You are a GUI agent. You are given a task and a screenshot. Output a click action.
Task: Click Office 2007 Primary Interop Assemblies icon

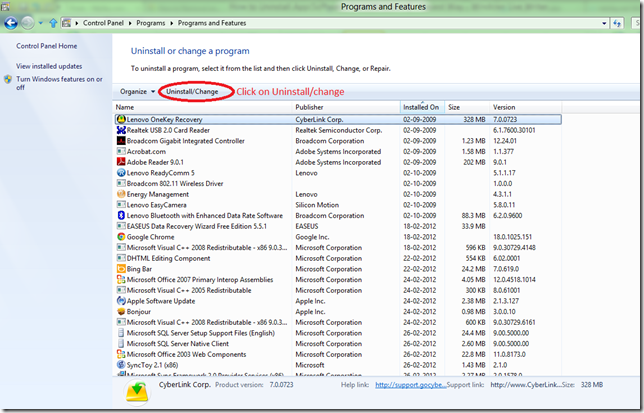[121, 280]
